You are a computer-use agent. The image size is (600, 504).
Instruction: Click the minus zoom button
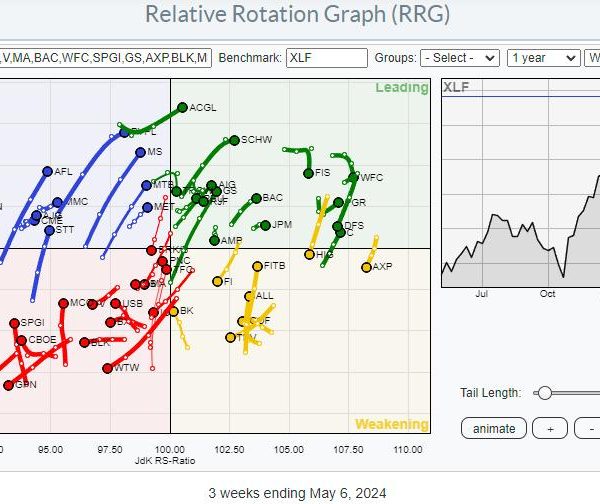587,428
